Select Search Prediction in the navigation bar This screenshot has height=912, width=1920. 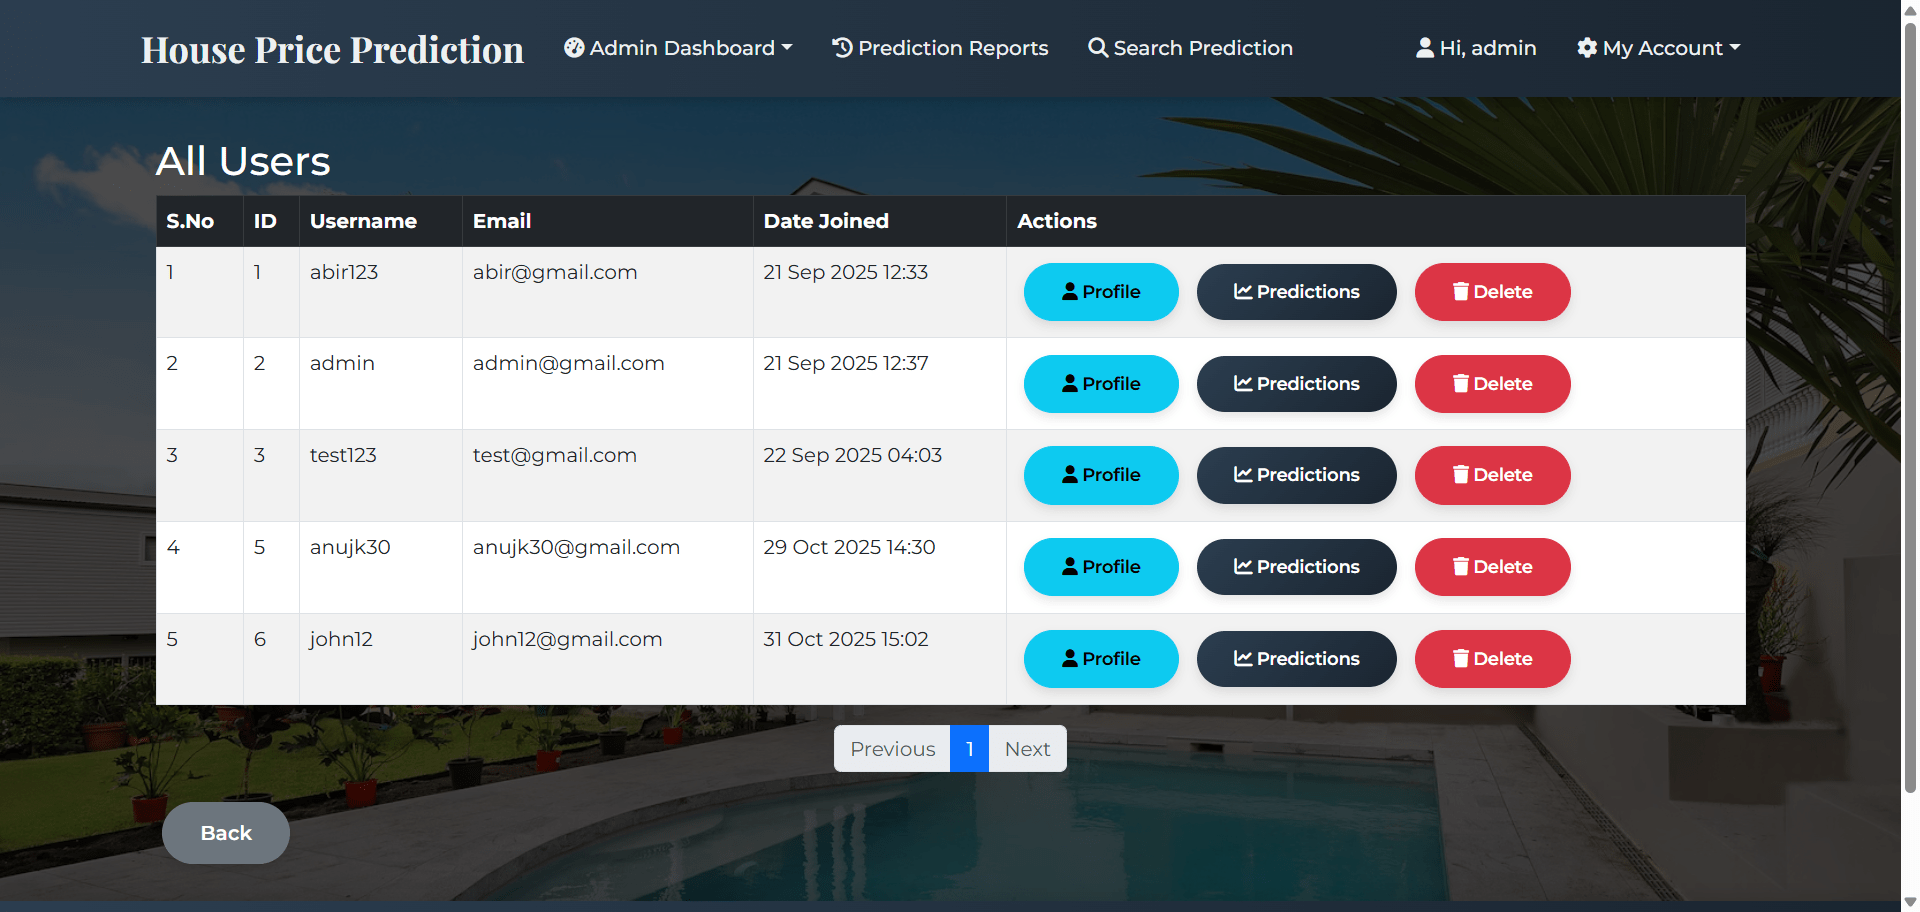click(1202, 47)
